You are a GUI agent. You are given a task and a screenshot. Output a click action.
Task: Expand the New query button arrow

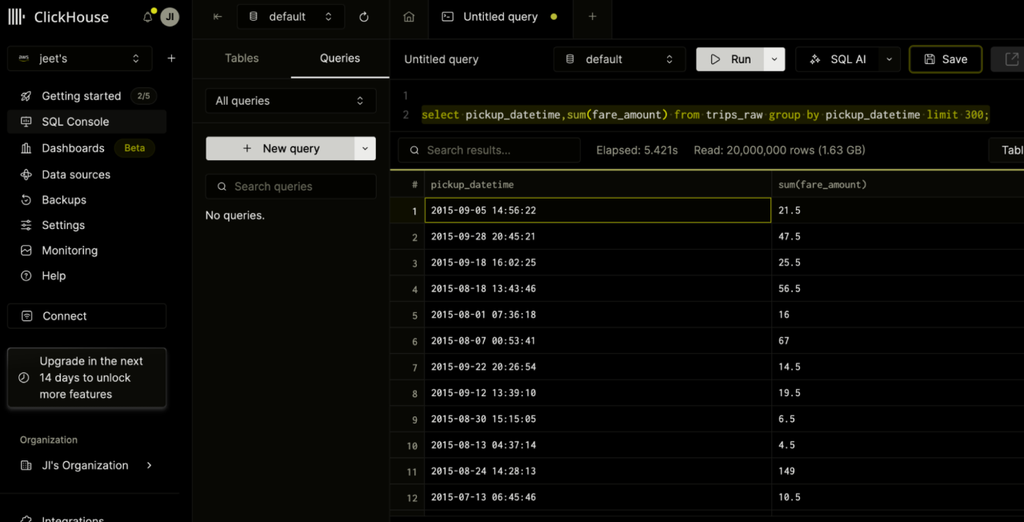pyautogui.click(x=365, y=148)
